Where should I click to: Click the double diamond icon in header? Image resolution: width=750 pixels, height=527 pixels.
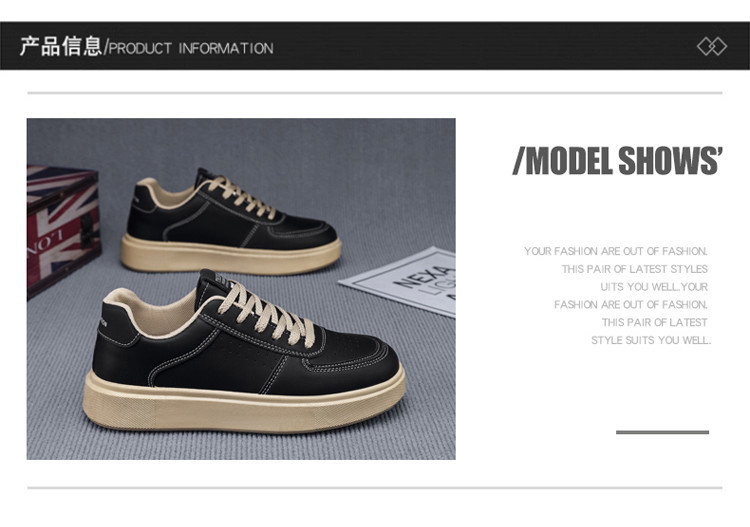click(x=712, y=47)
